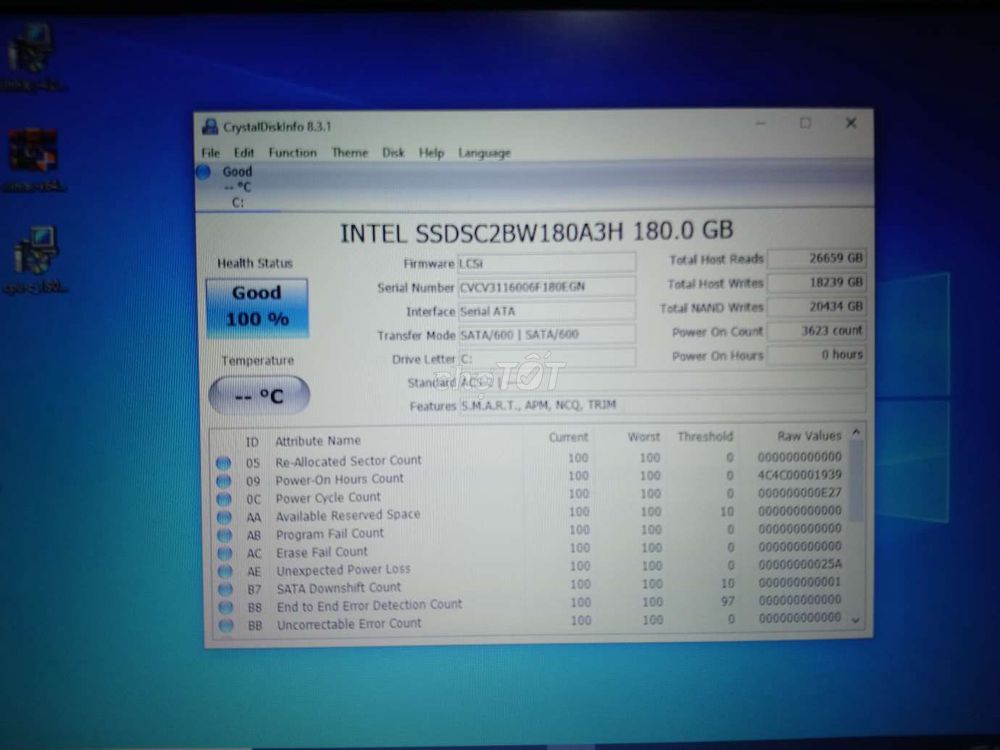Click the status icon for Program Fail Count

tap(224, 535)
